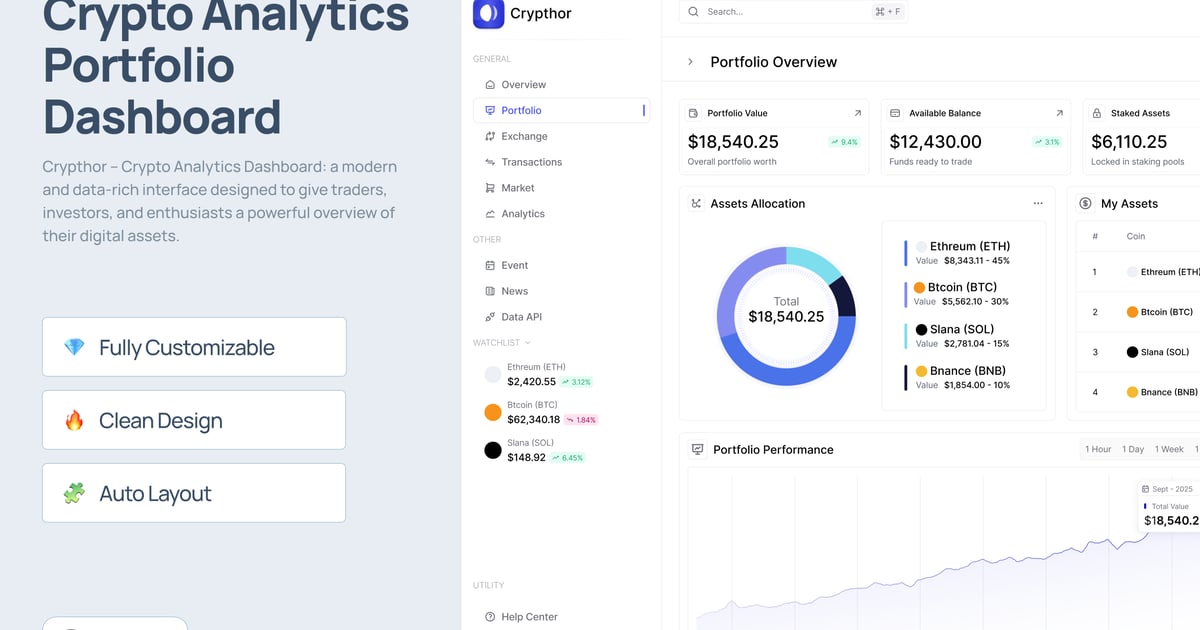Select the Analytics sidebar icon
Viewport: 1200px width, 630px height.
[x=489, y=213]
